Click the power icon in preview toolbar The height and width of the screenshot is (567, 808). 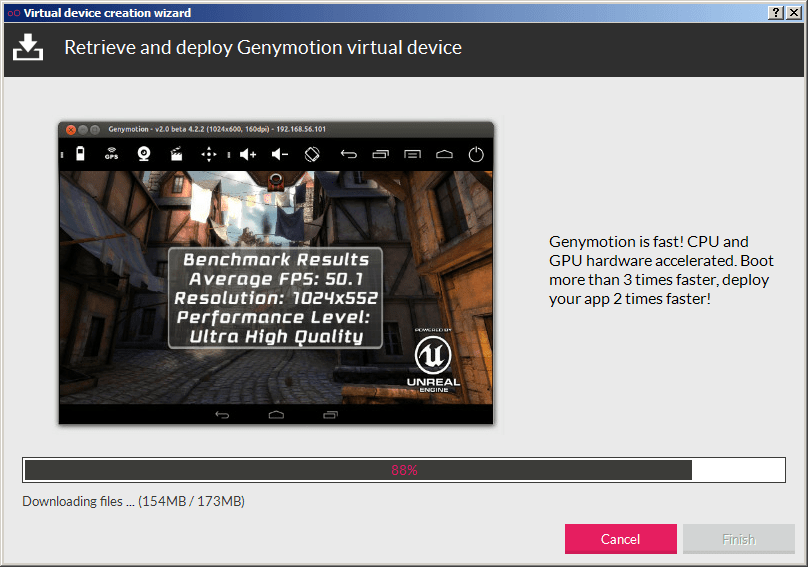pyautogui.click(x=476, y=154)
